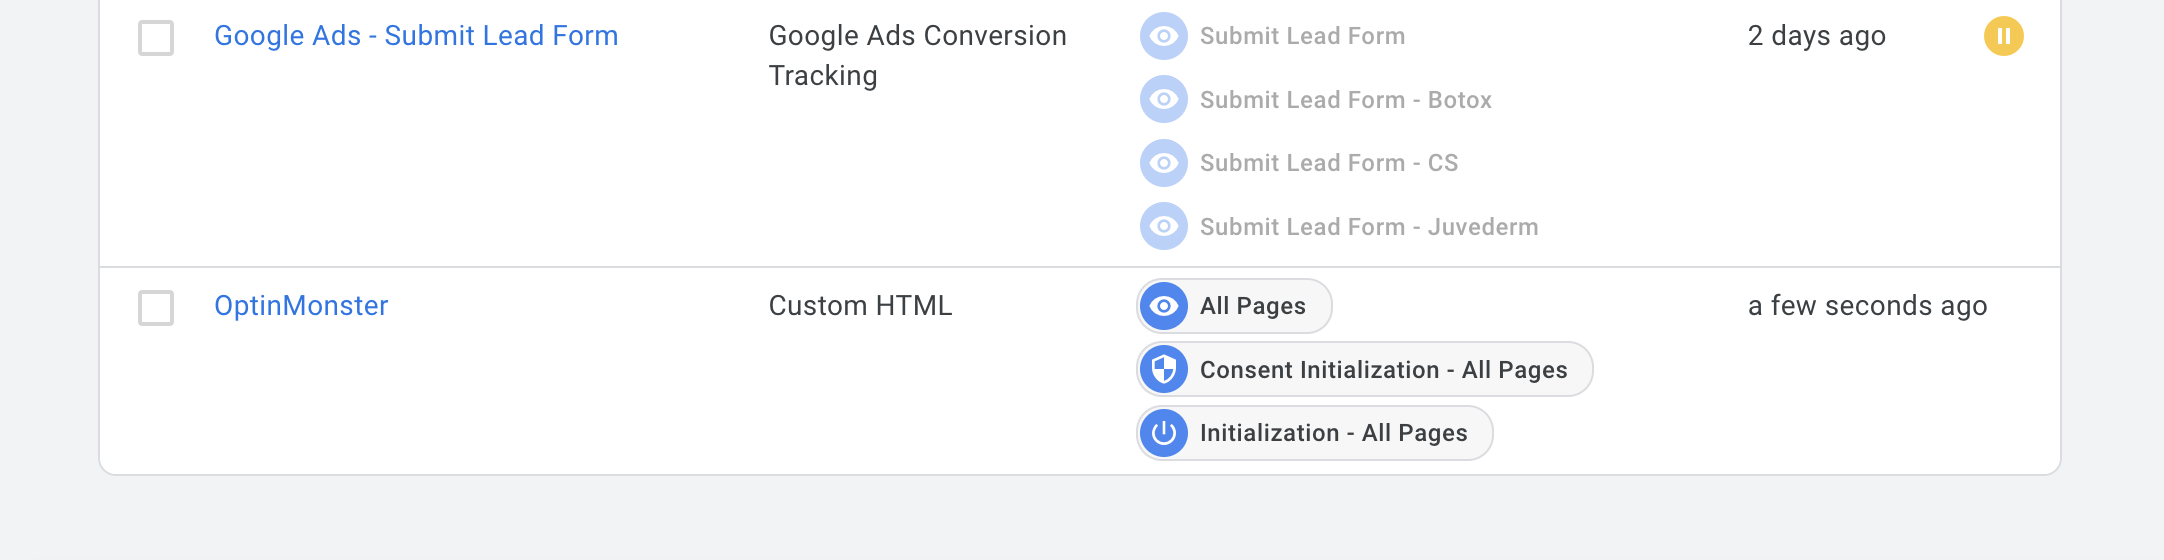
Task: Open the OptinMonster tag
Action: click(x=301, y=306)
